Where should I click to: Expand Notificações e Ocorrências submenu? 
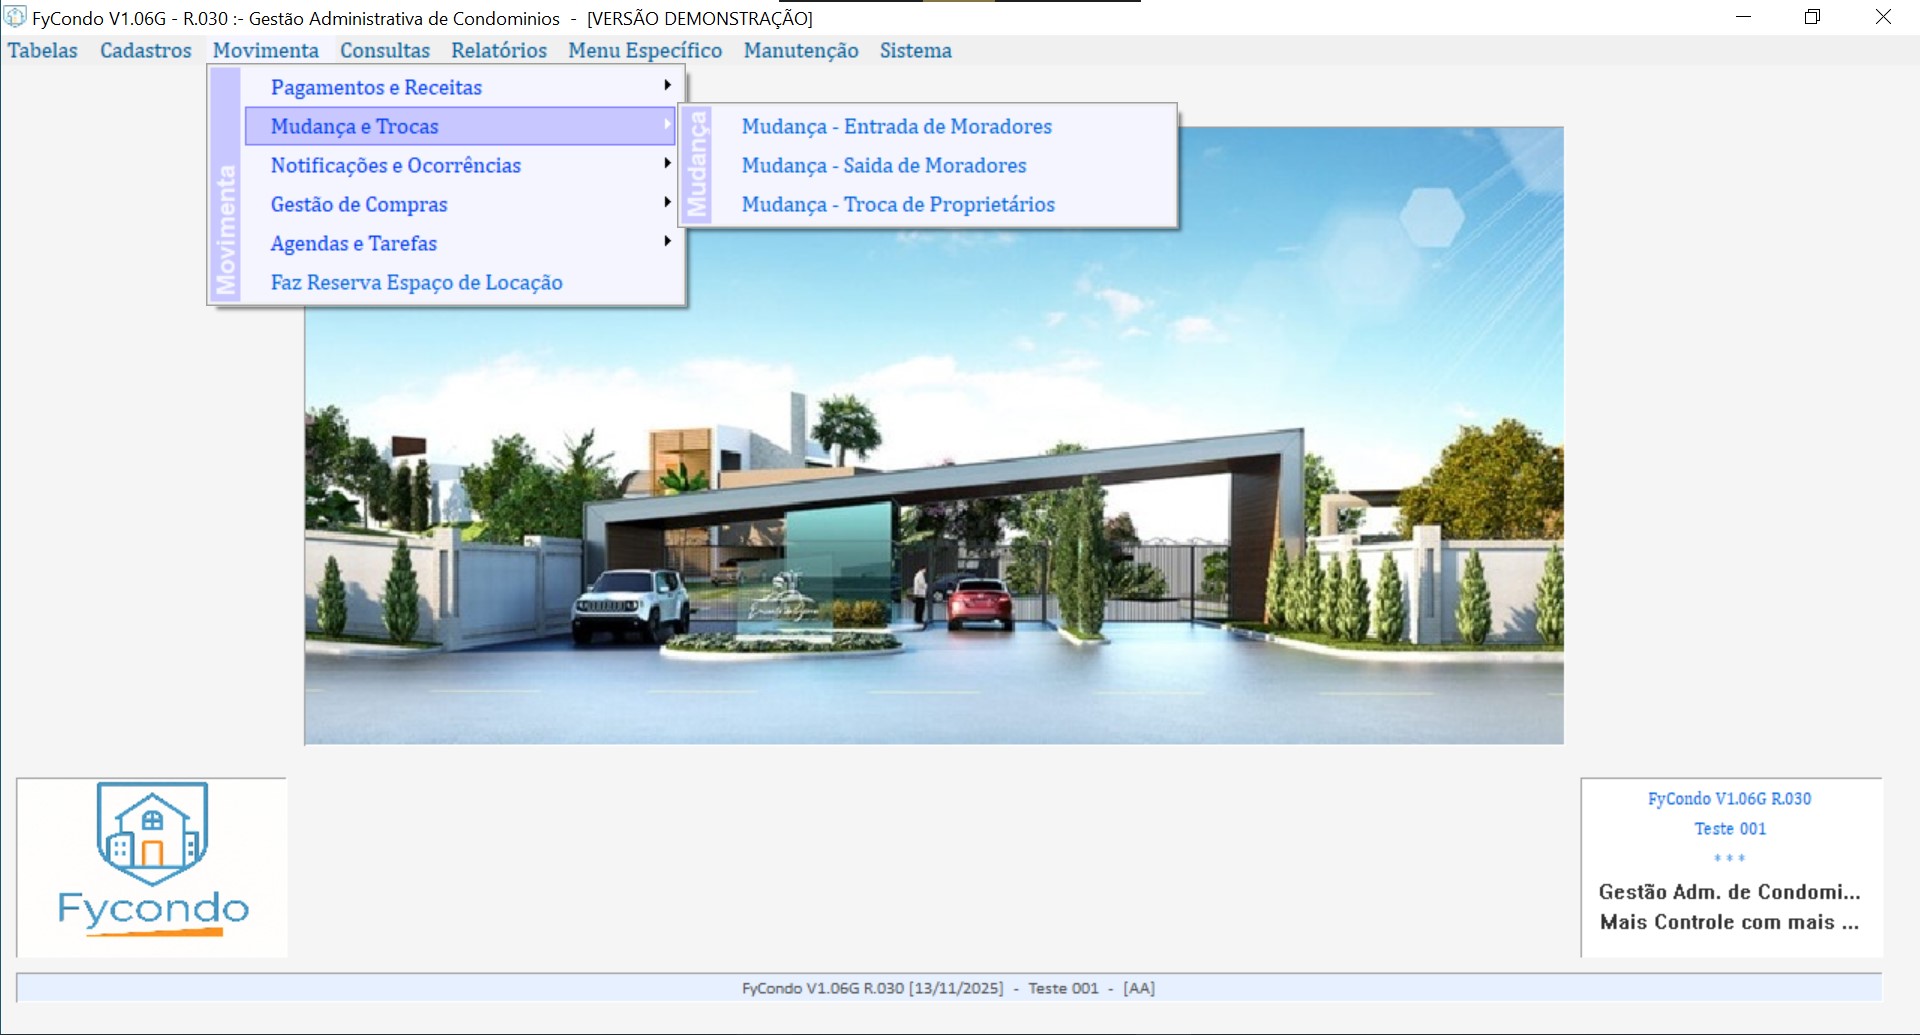[395, 165]
